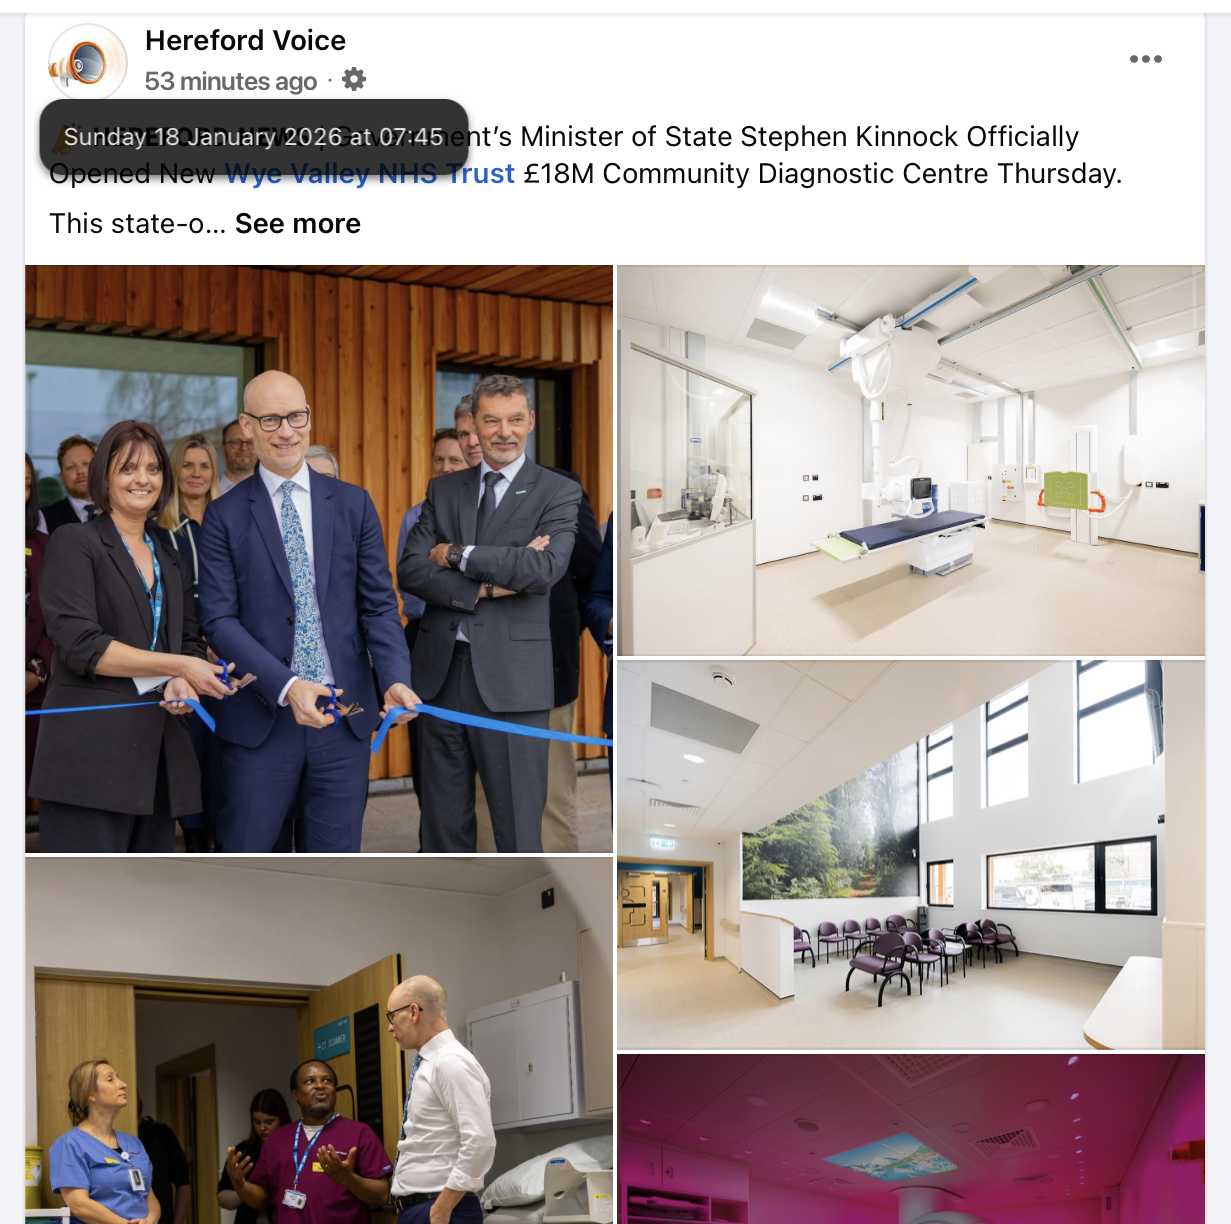Open the photo of staff in scrubs talking
Image resolution: width=1231 pixels, height=1224 pixels.
[319, 1040]
